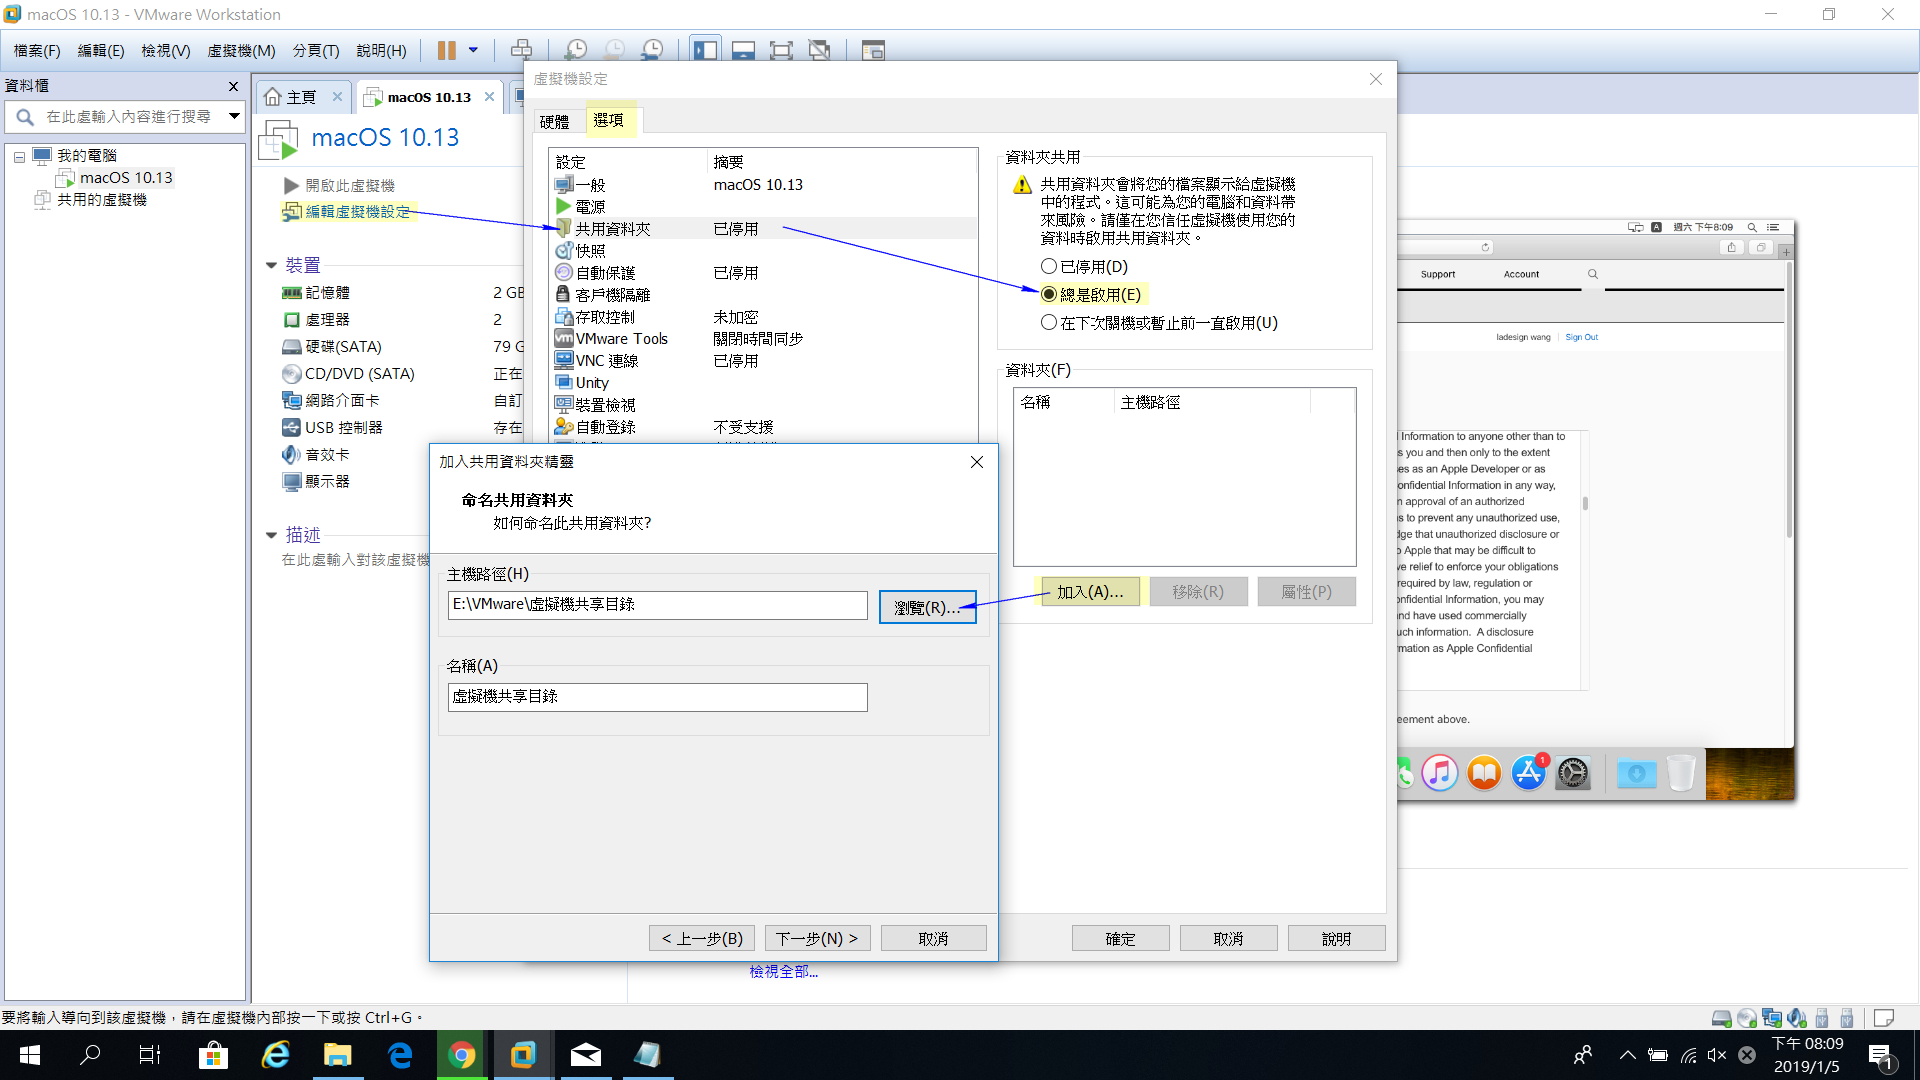This screenshot has width=1920, height=1080.
Task: Select the 已停用(D) radio option
Action: (x=1049, y=266)
